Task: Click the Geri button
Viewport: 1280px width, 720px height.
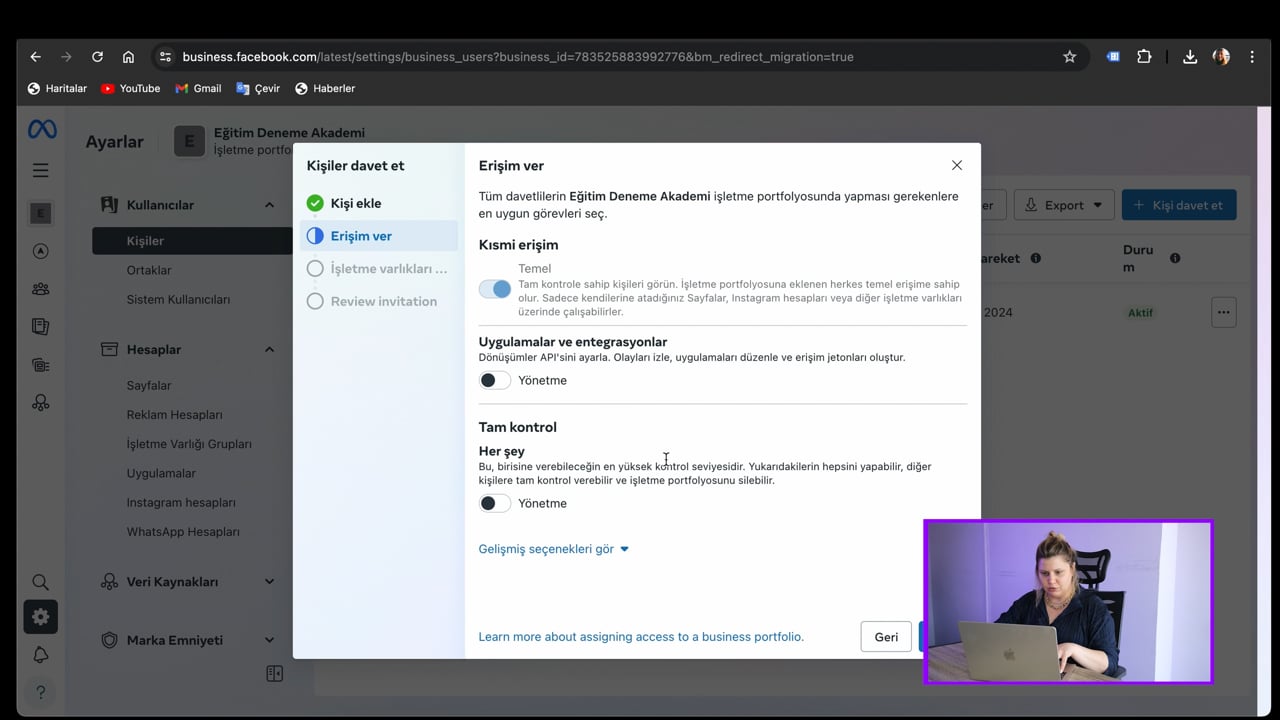Action: [886, 637]
